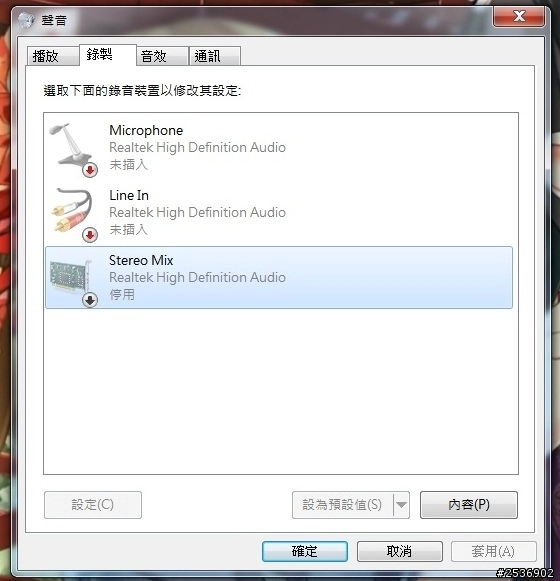Select the Line In device name
The height and width of the screenshot is (581, 560).
pos(129,195)
